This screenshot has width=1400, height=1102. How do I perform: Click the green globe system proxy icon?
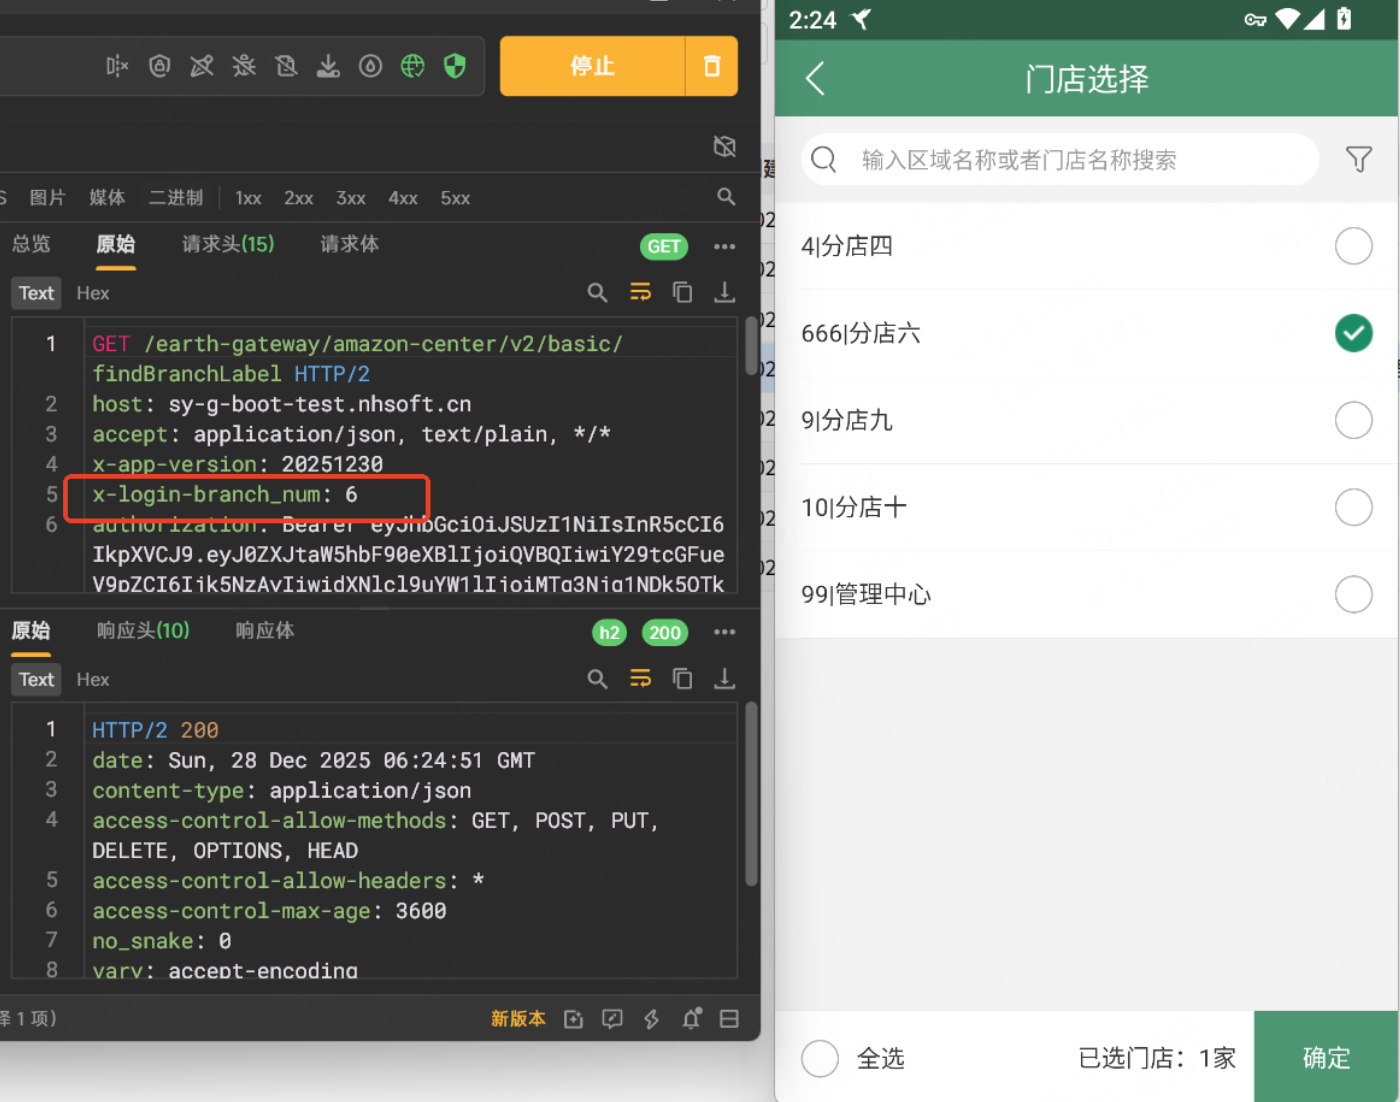(x=413, y=66)
